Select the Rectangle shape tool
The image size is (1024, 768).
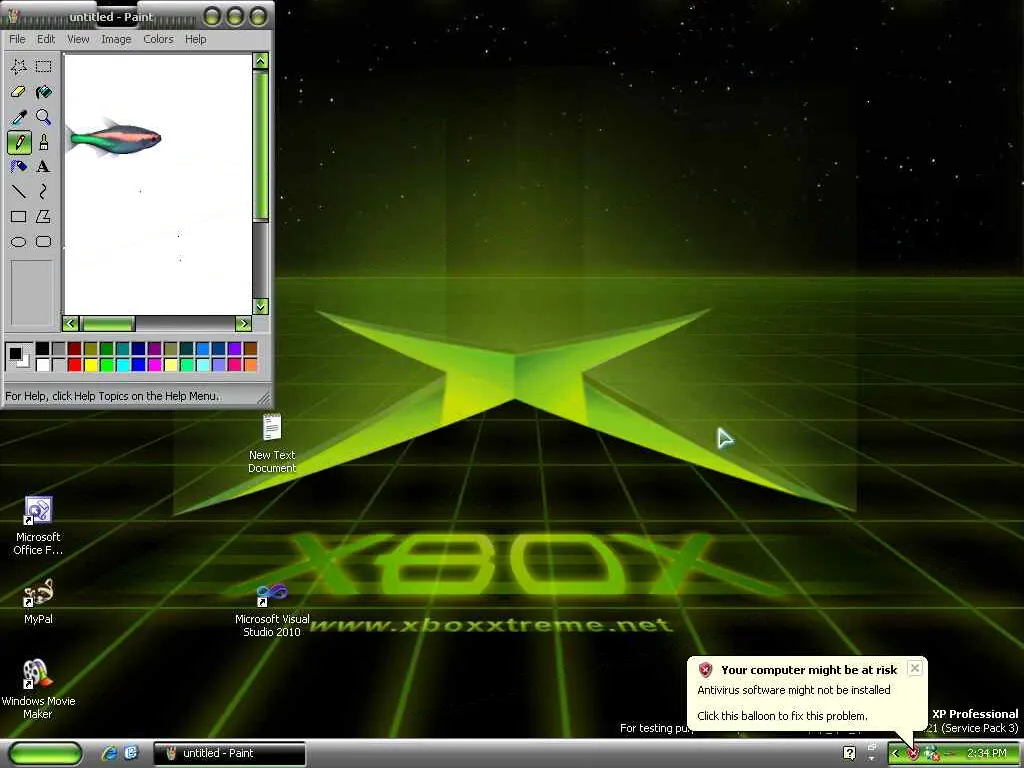(x=18, y=216)
